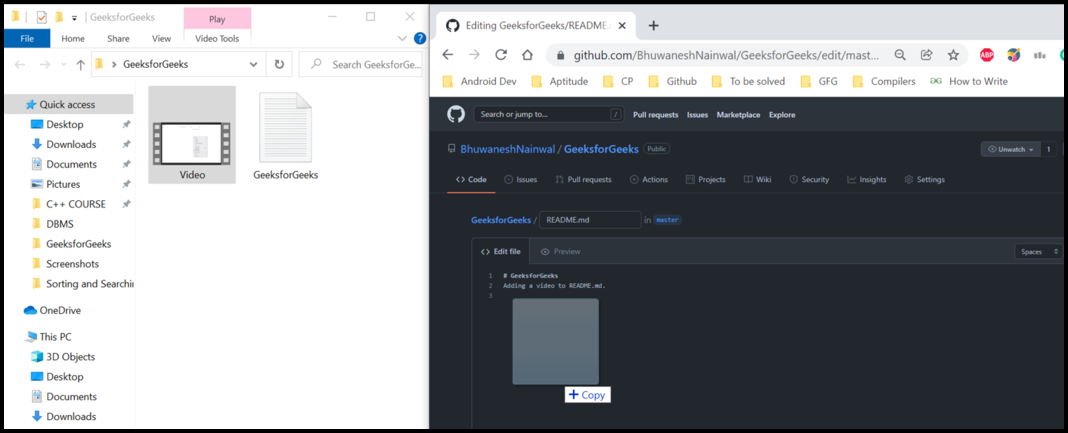Expand Explorer address bar history dropdown

(253, 65)
